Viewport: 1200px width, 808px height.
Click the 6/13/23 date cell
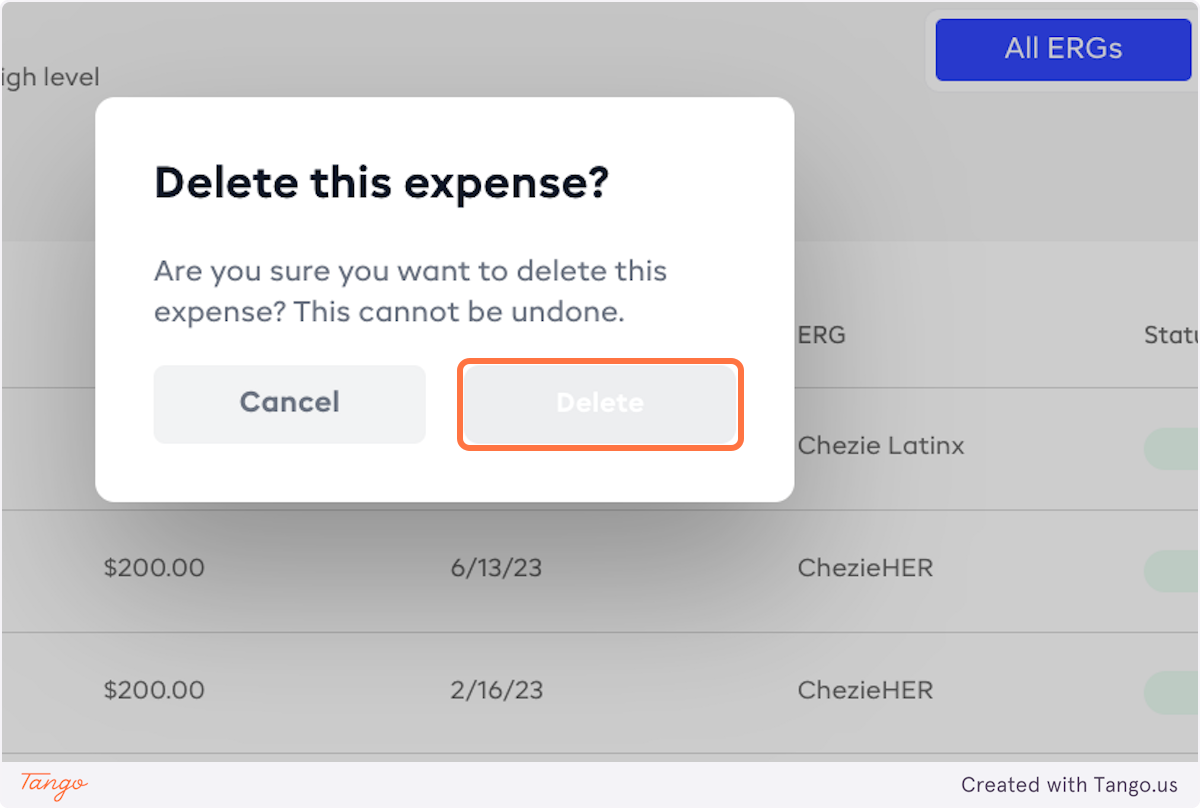click(x=496, y=568)
